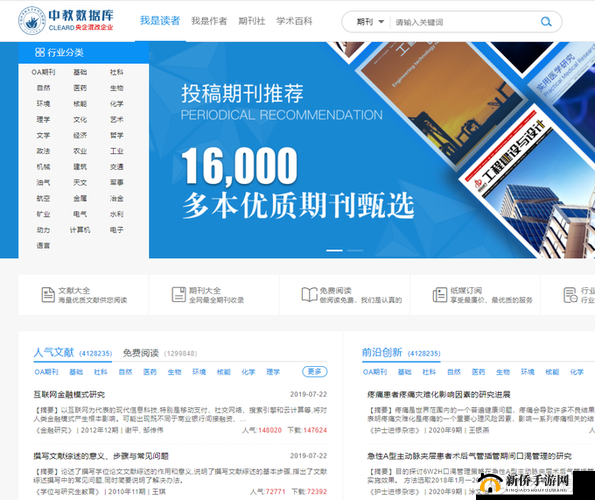
Task: Click 《学位与研究生教育》 journal source text
Action: [x=68, y=492]
